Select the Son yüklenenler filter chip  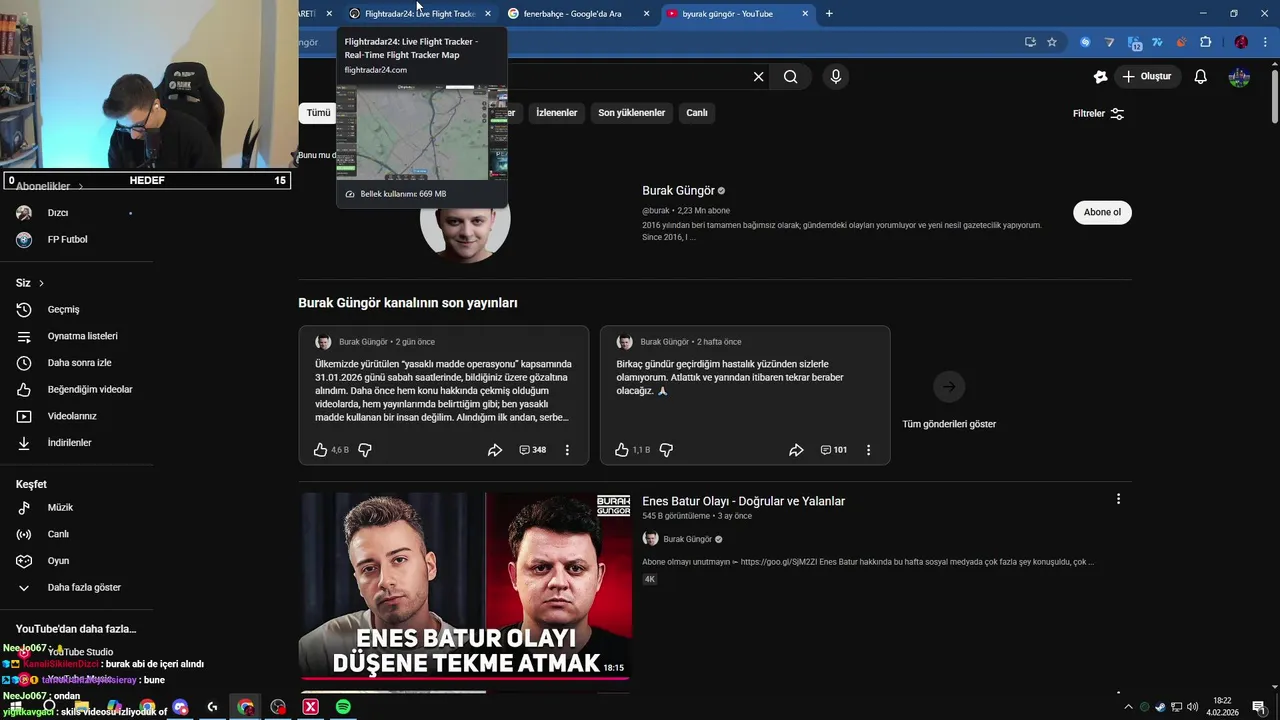pos(631,113)
